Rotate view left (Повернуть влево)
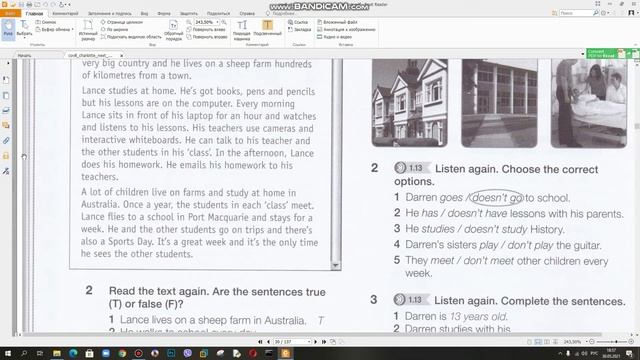Image resolution: width=640 pixels, height=360 pixels. (x=206, y=29)
